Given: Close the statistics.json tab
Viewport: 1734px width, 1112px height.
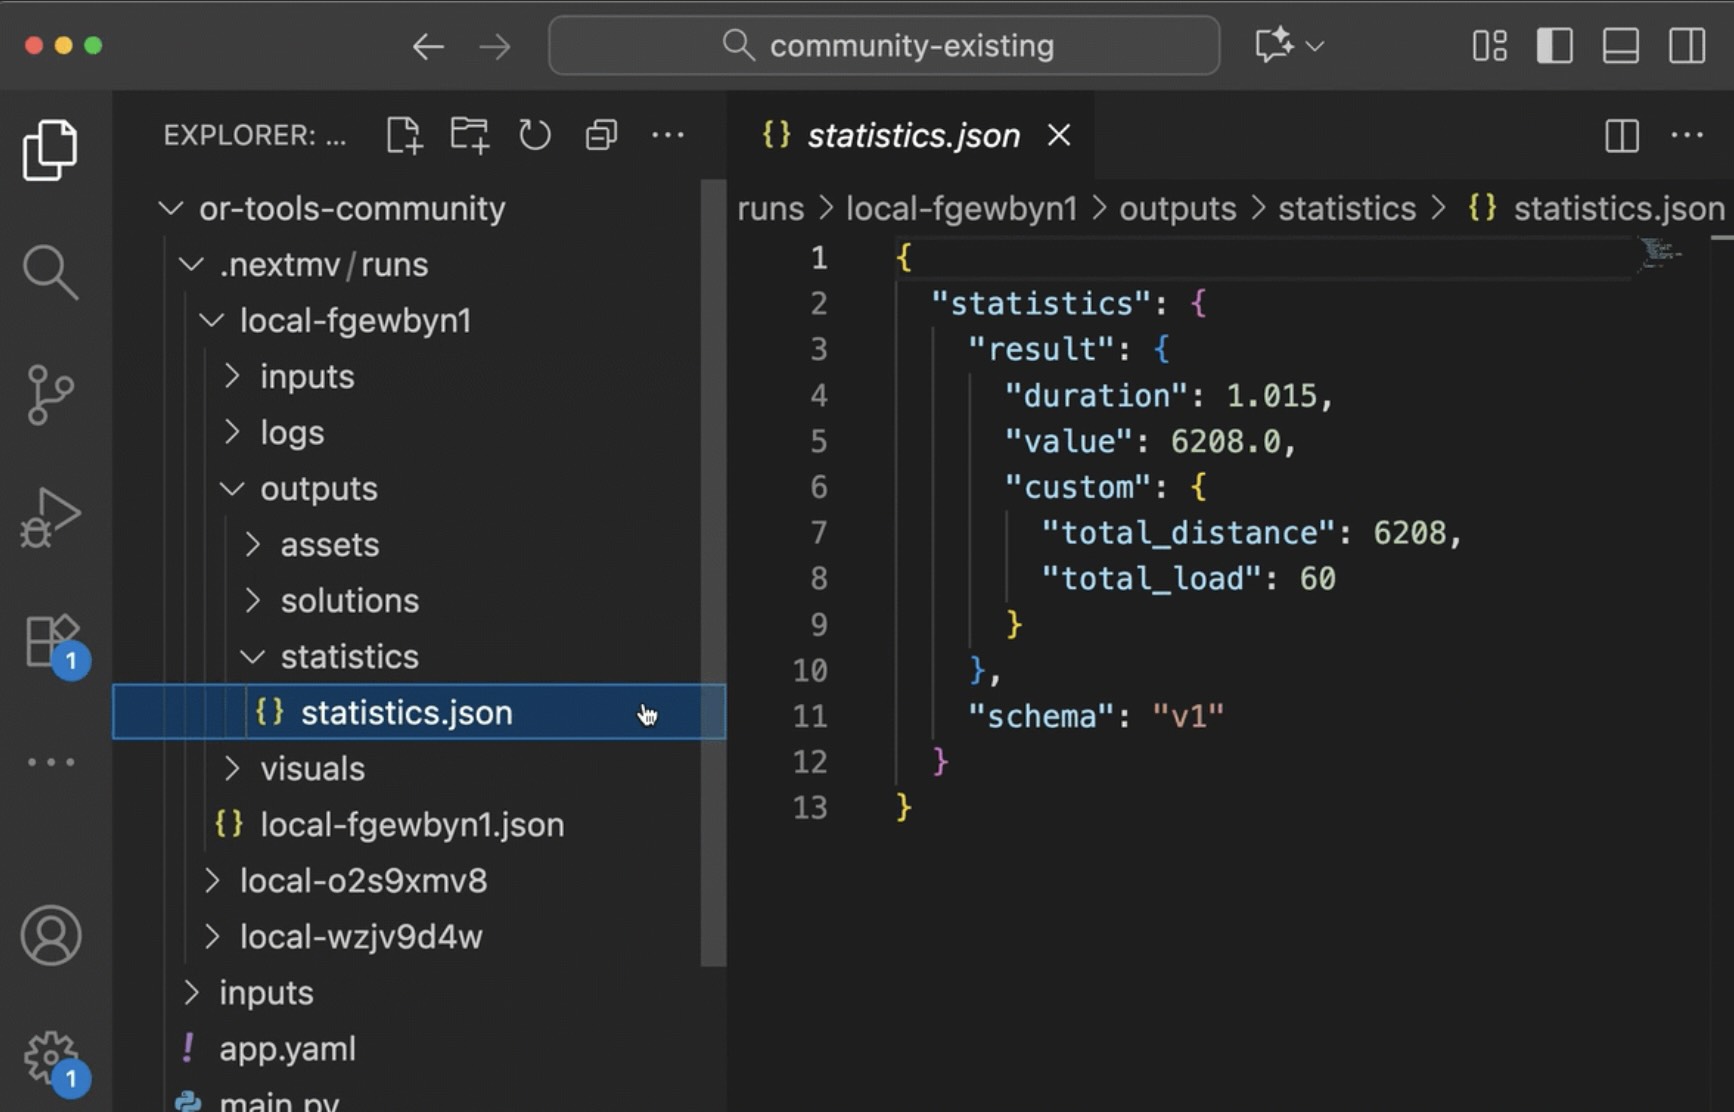Looking at the screenshot, I should point(1059,135).
